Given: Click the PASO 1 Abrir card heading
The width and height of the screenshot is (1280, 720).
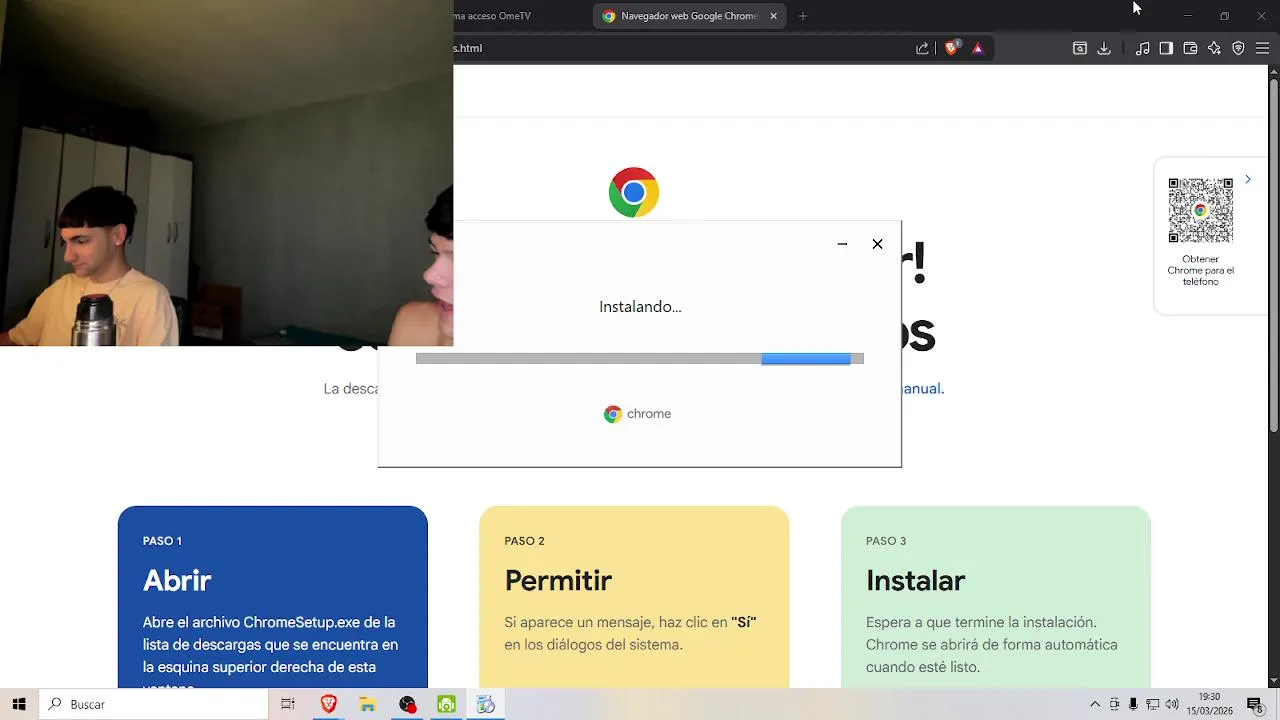Looking at the screenshot, I should [177, 580].
